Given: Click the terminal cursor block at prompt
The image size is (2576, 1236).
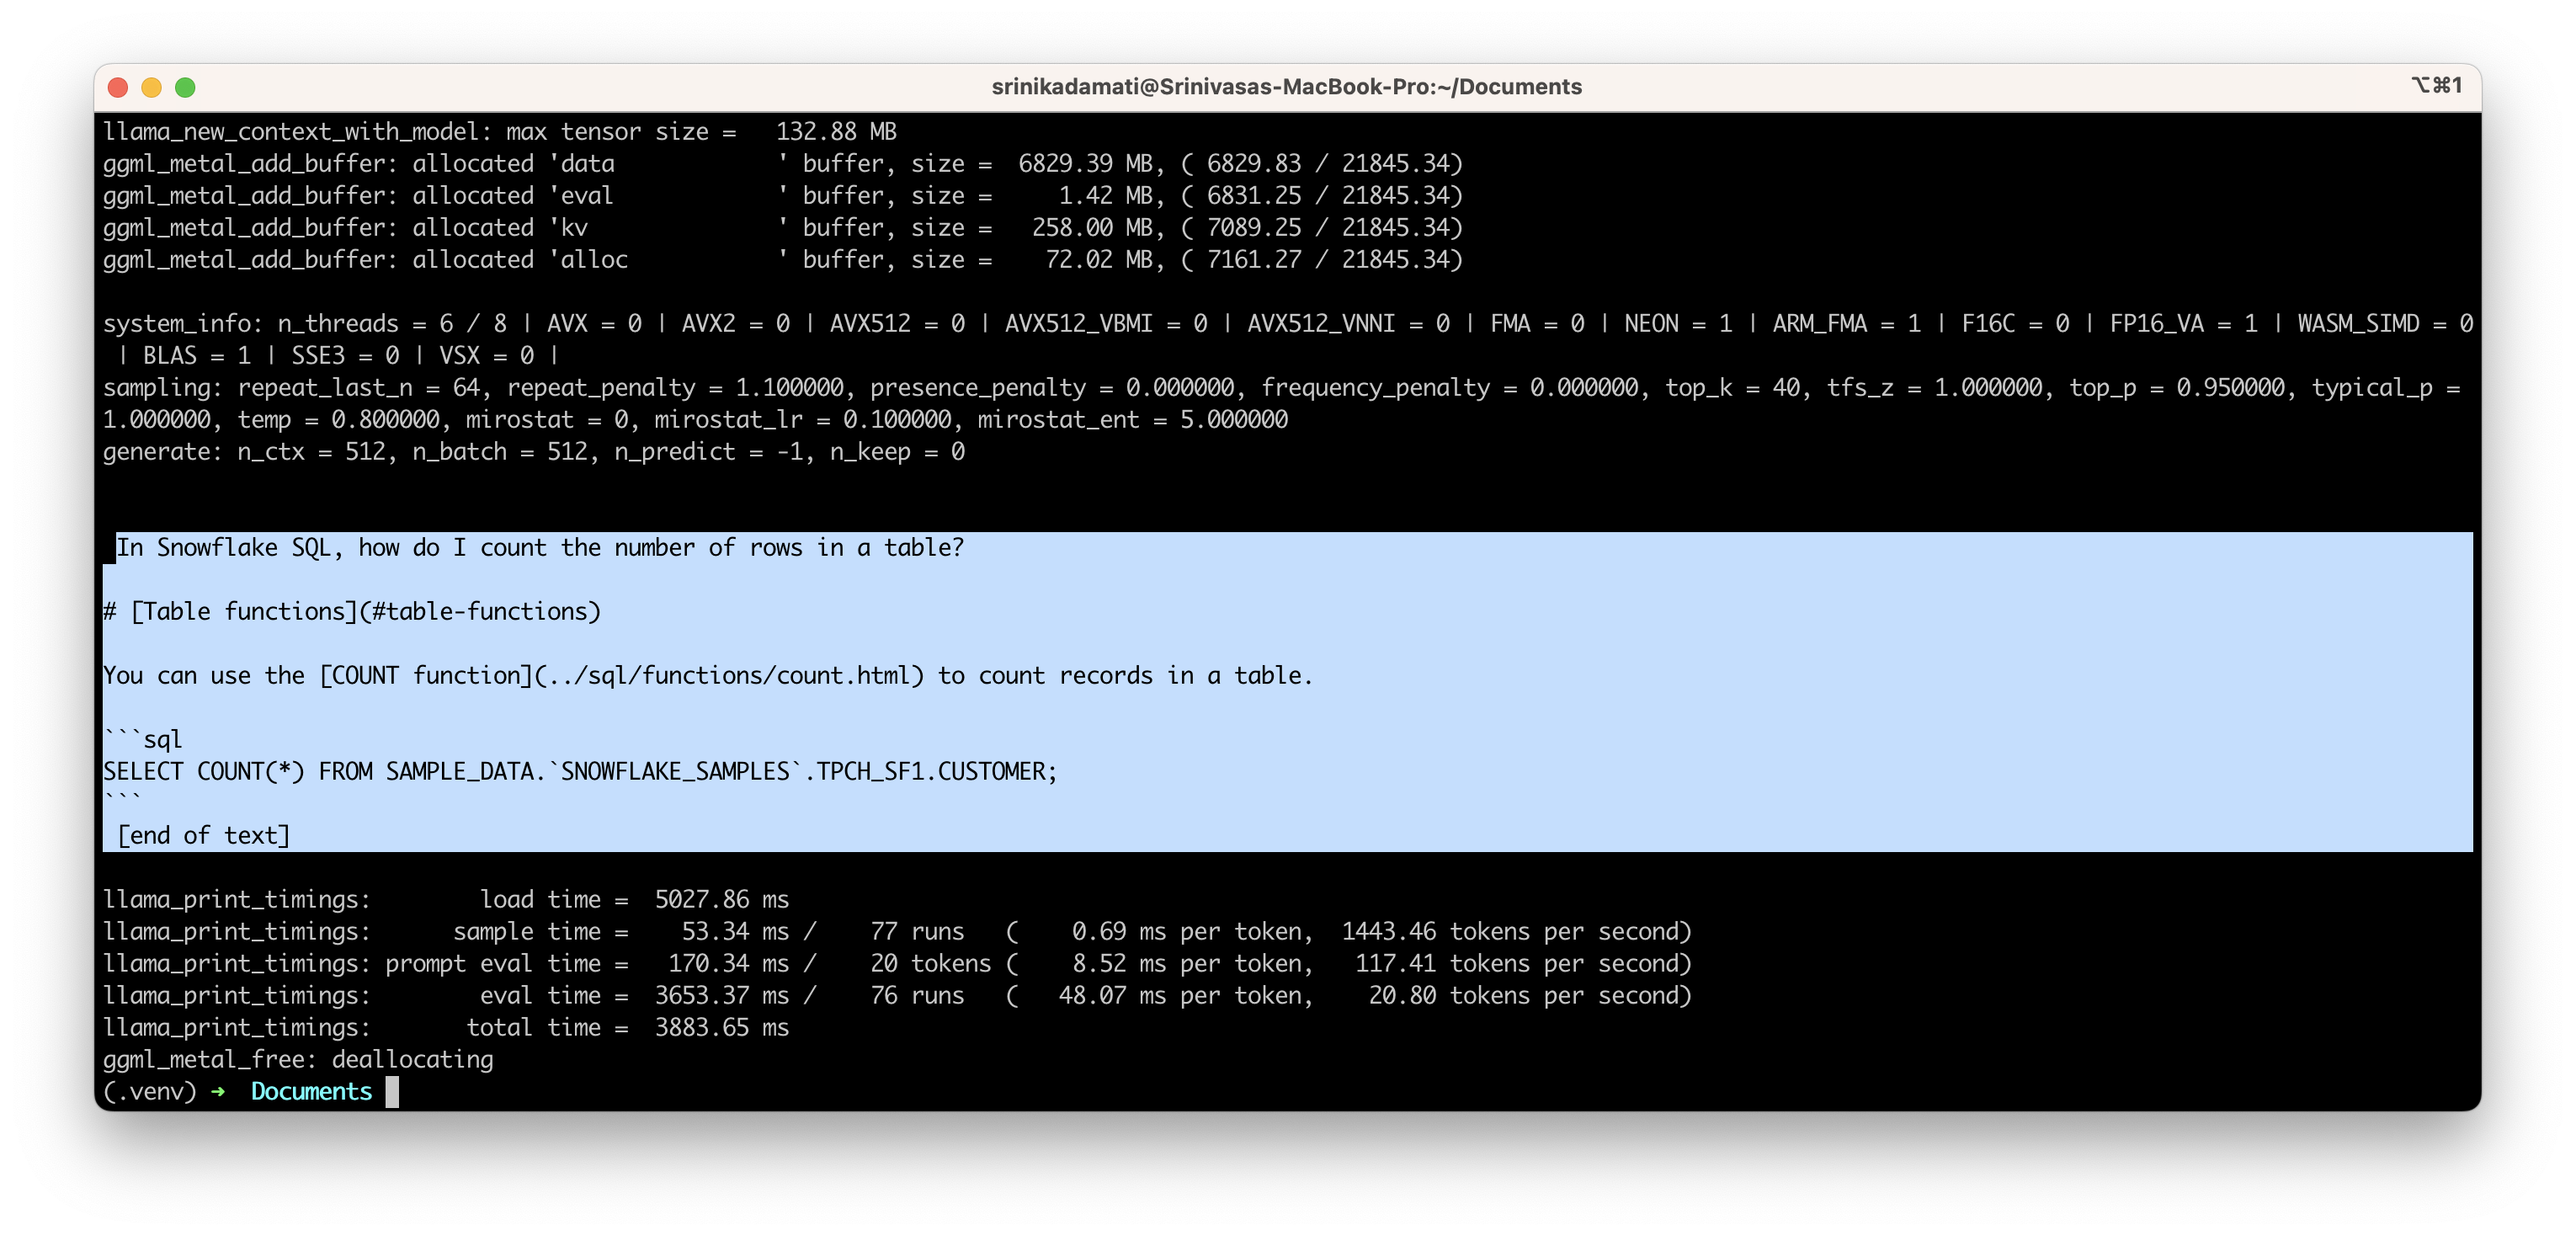Looking at the screenshot, I should pos(392,1091).
